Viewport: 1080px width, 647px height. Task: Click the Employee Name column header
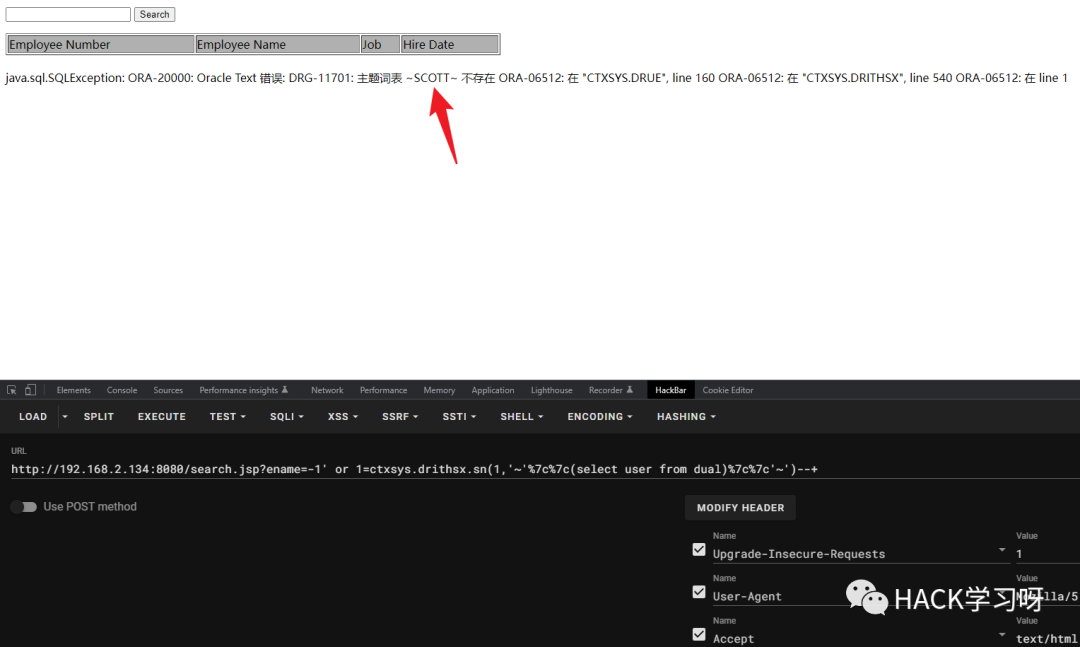tap(278, 45)
